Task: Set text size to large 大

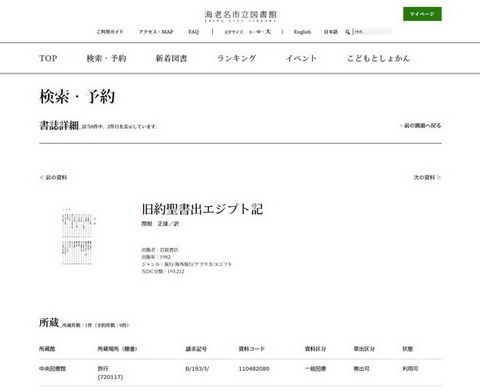Action: pos(268,32)
